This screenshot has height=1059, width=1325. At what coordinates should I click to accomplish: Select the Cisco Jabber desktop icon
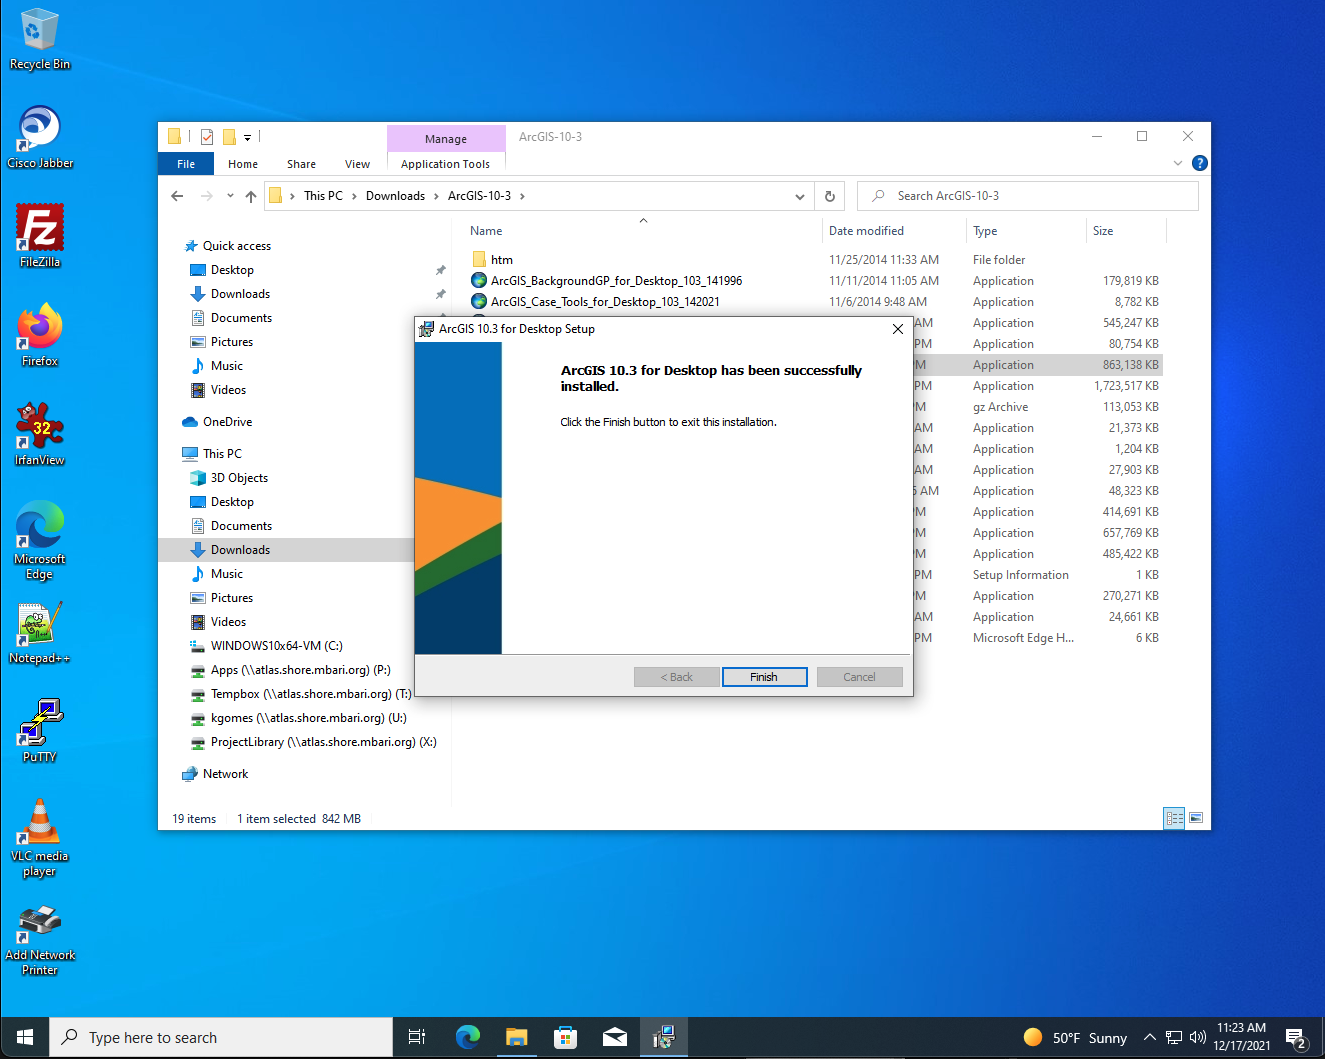(x=40, y=137)
